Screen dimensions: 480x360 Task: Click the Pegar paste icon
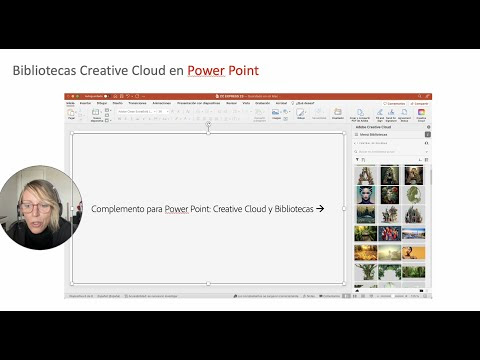(71, 114)
